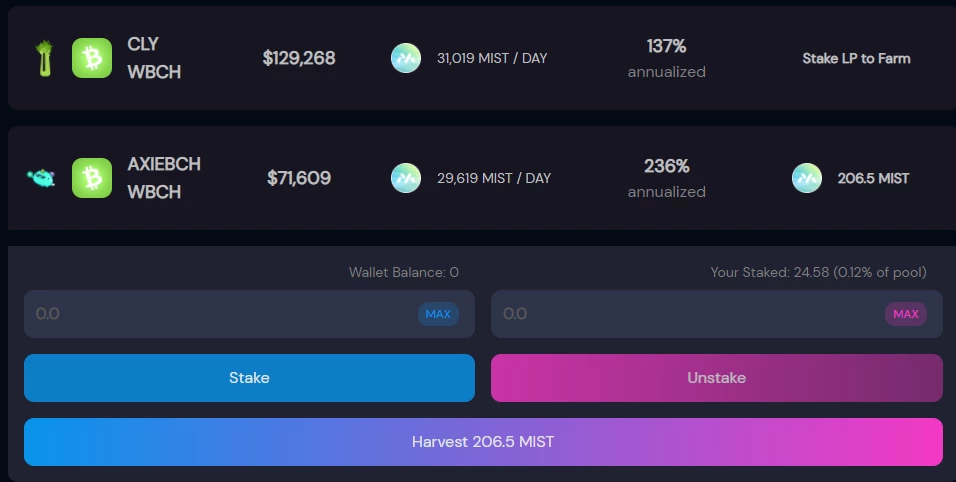Collapse the AXIEBCH WBCH farm row
Viewport: 956px width, 482px height.
[482, 178]
